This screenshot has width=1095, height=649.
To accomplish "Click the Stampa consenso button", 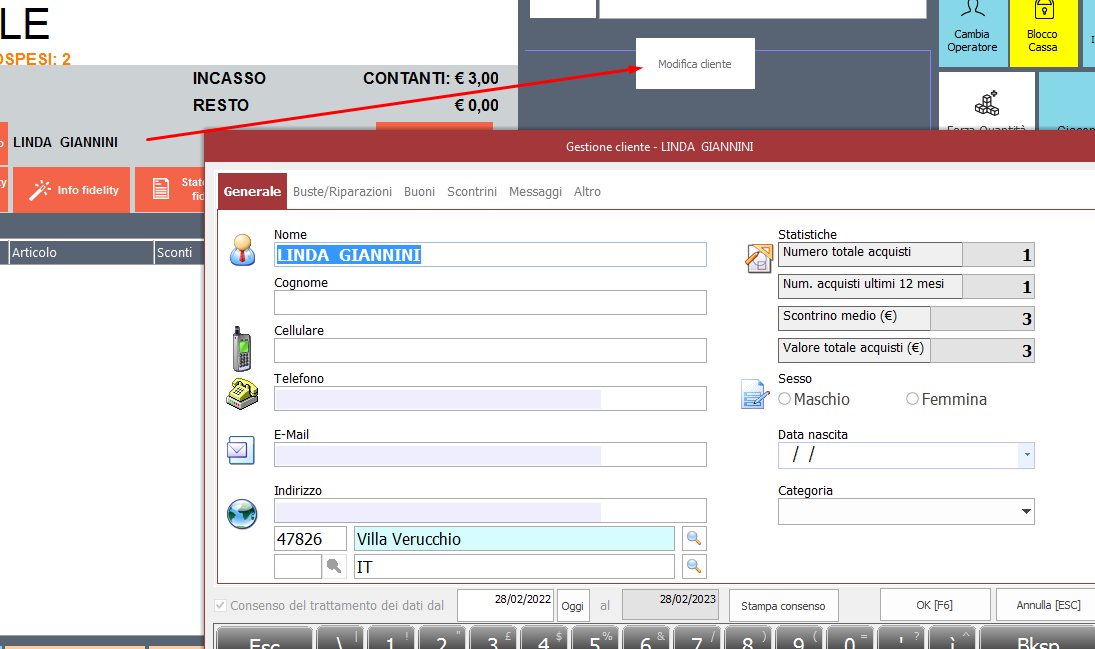I will pos(783,606).
